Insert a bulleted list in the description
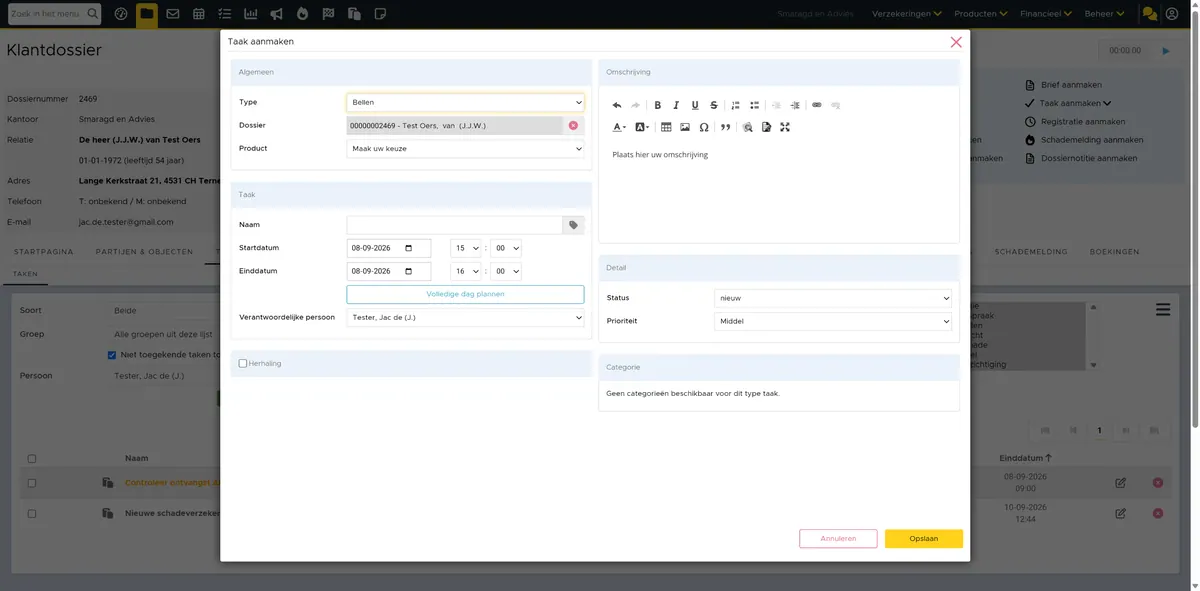The height and width of the screenshot is (591, 1200). coord(755,105)
